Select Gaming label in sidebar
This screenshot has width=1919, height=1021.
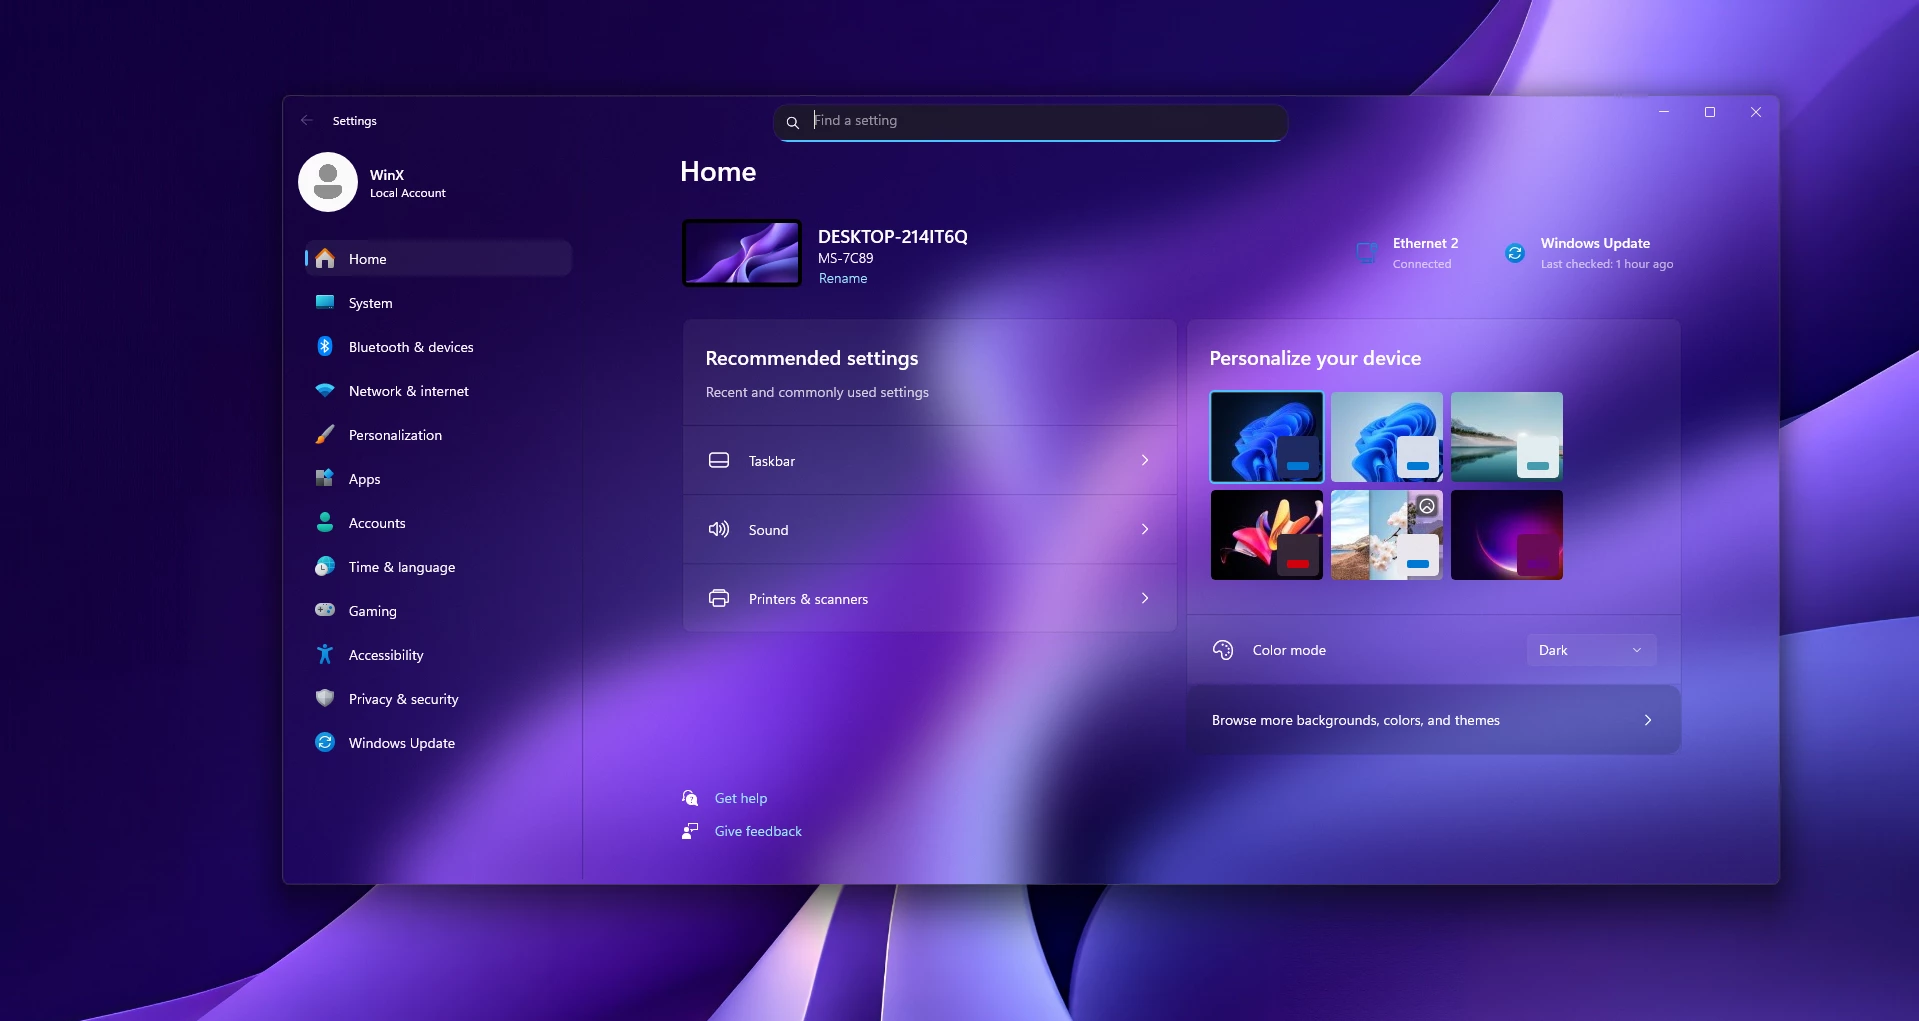click(x=373, y=611)
